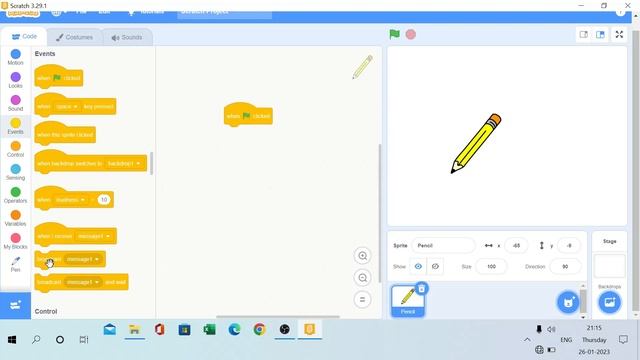640x360 pixels.
Task: Click the sprite pane scroll down arrow
Action: (583, 317)
